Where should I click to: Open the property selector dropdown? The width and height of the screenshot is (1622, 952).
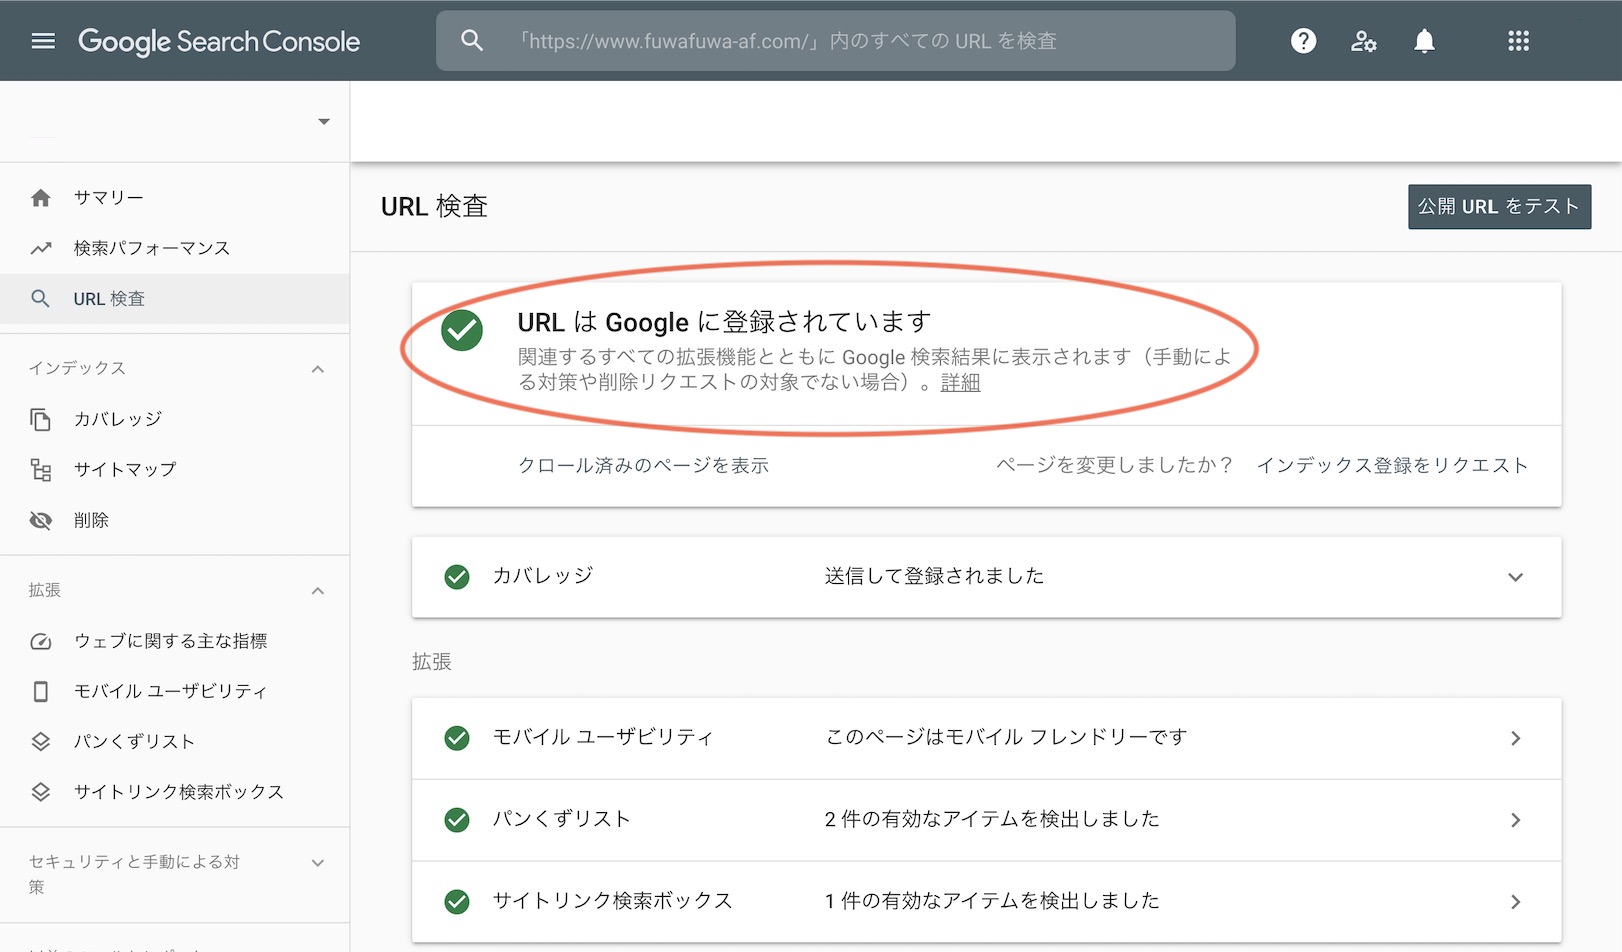coord(323,122)
